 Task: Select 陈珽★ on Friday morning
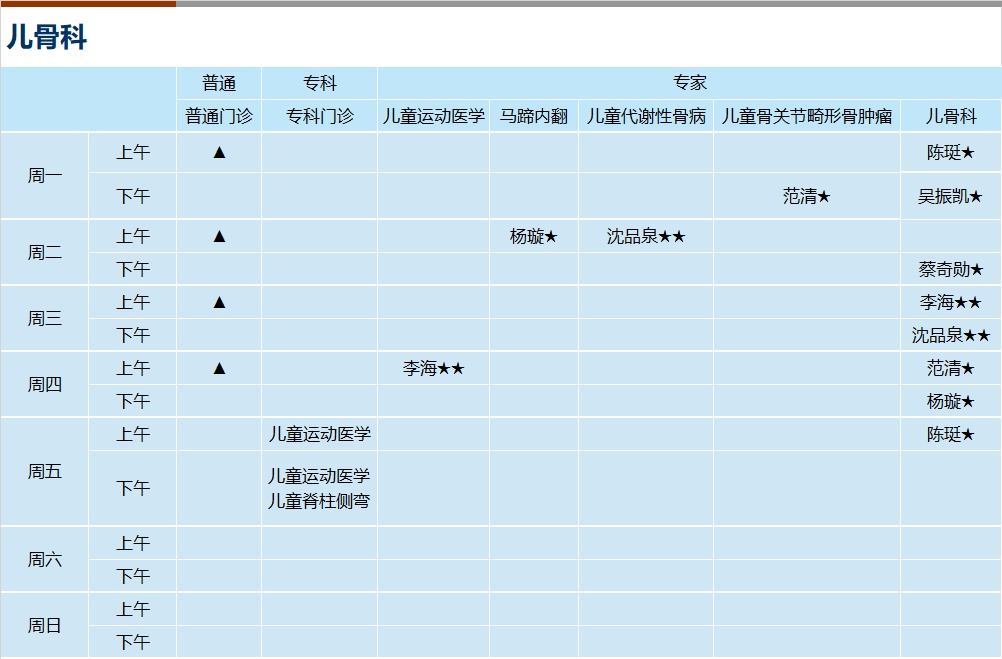tap(950, 434)
